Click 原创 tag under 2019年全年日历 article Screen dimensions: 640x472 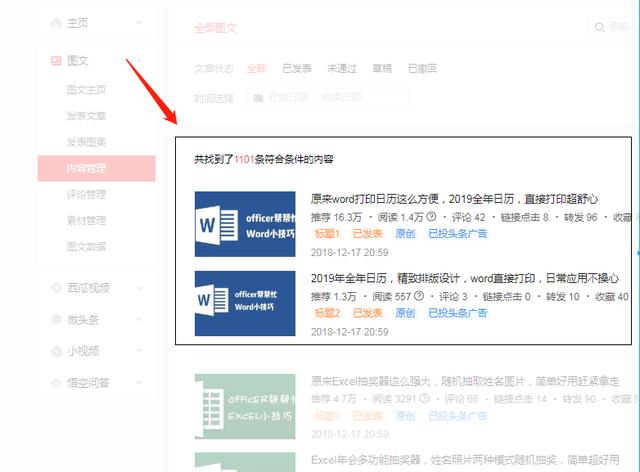[405, 313]
